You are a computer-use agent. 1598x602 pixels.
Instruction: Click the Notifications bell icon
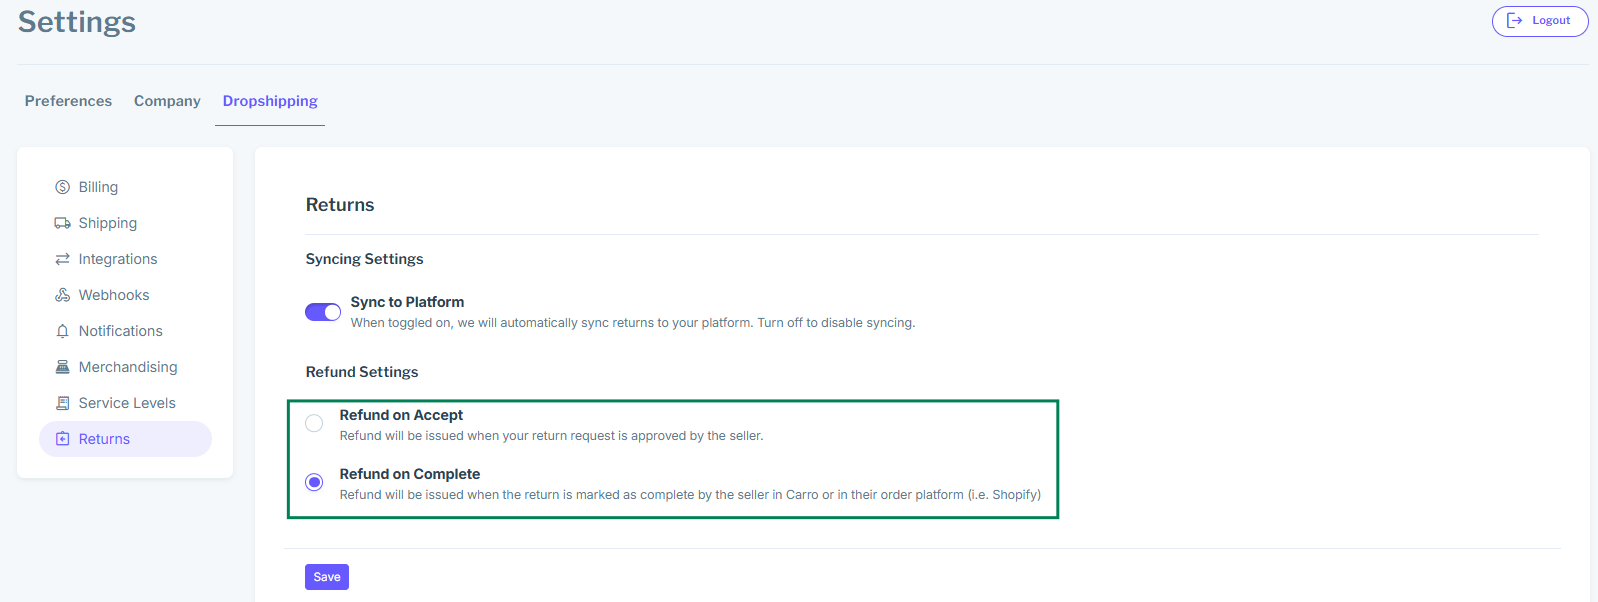pos(62,331)
